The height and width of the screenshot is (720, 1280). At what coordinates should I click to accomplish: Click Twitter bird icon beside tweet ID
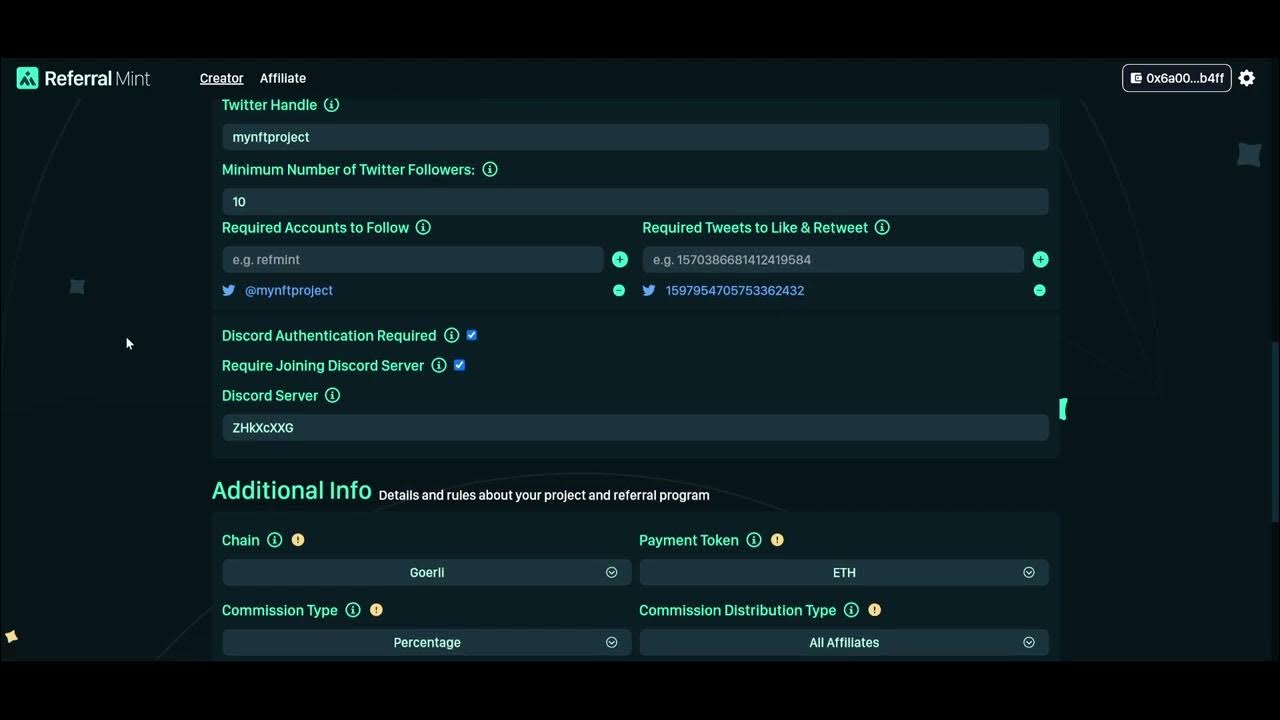[649, 291]
